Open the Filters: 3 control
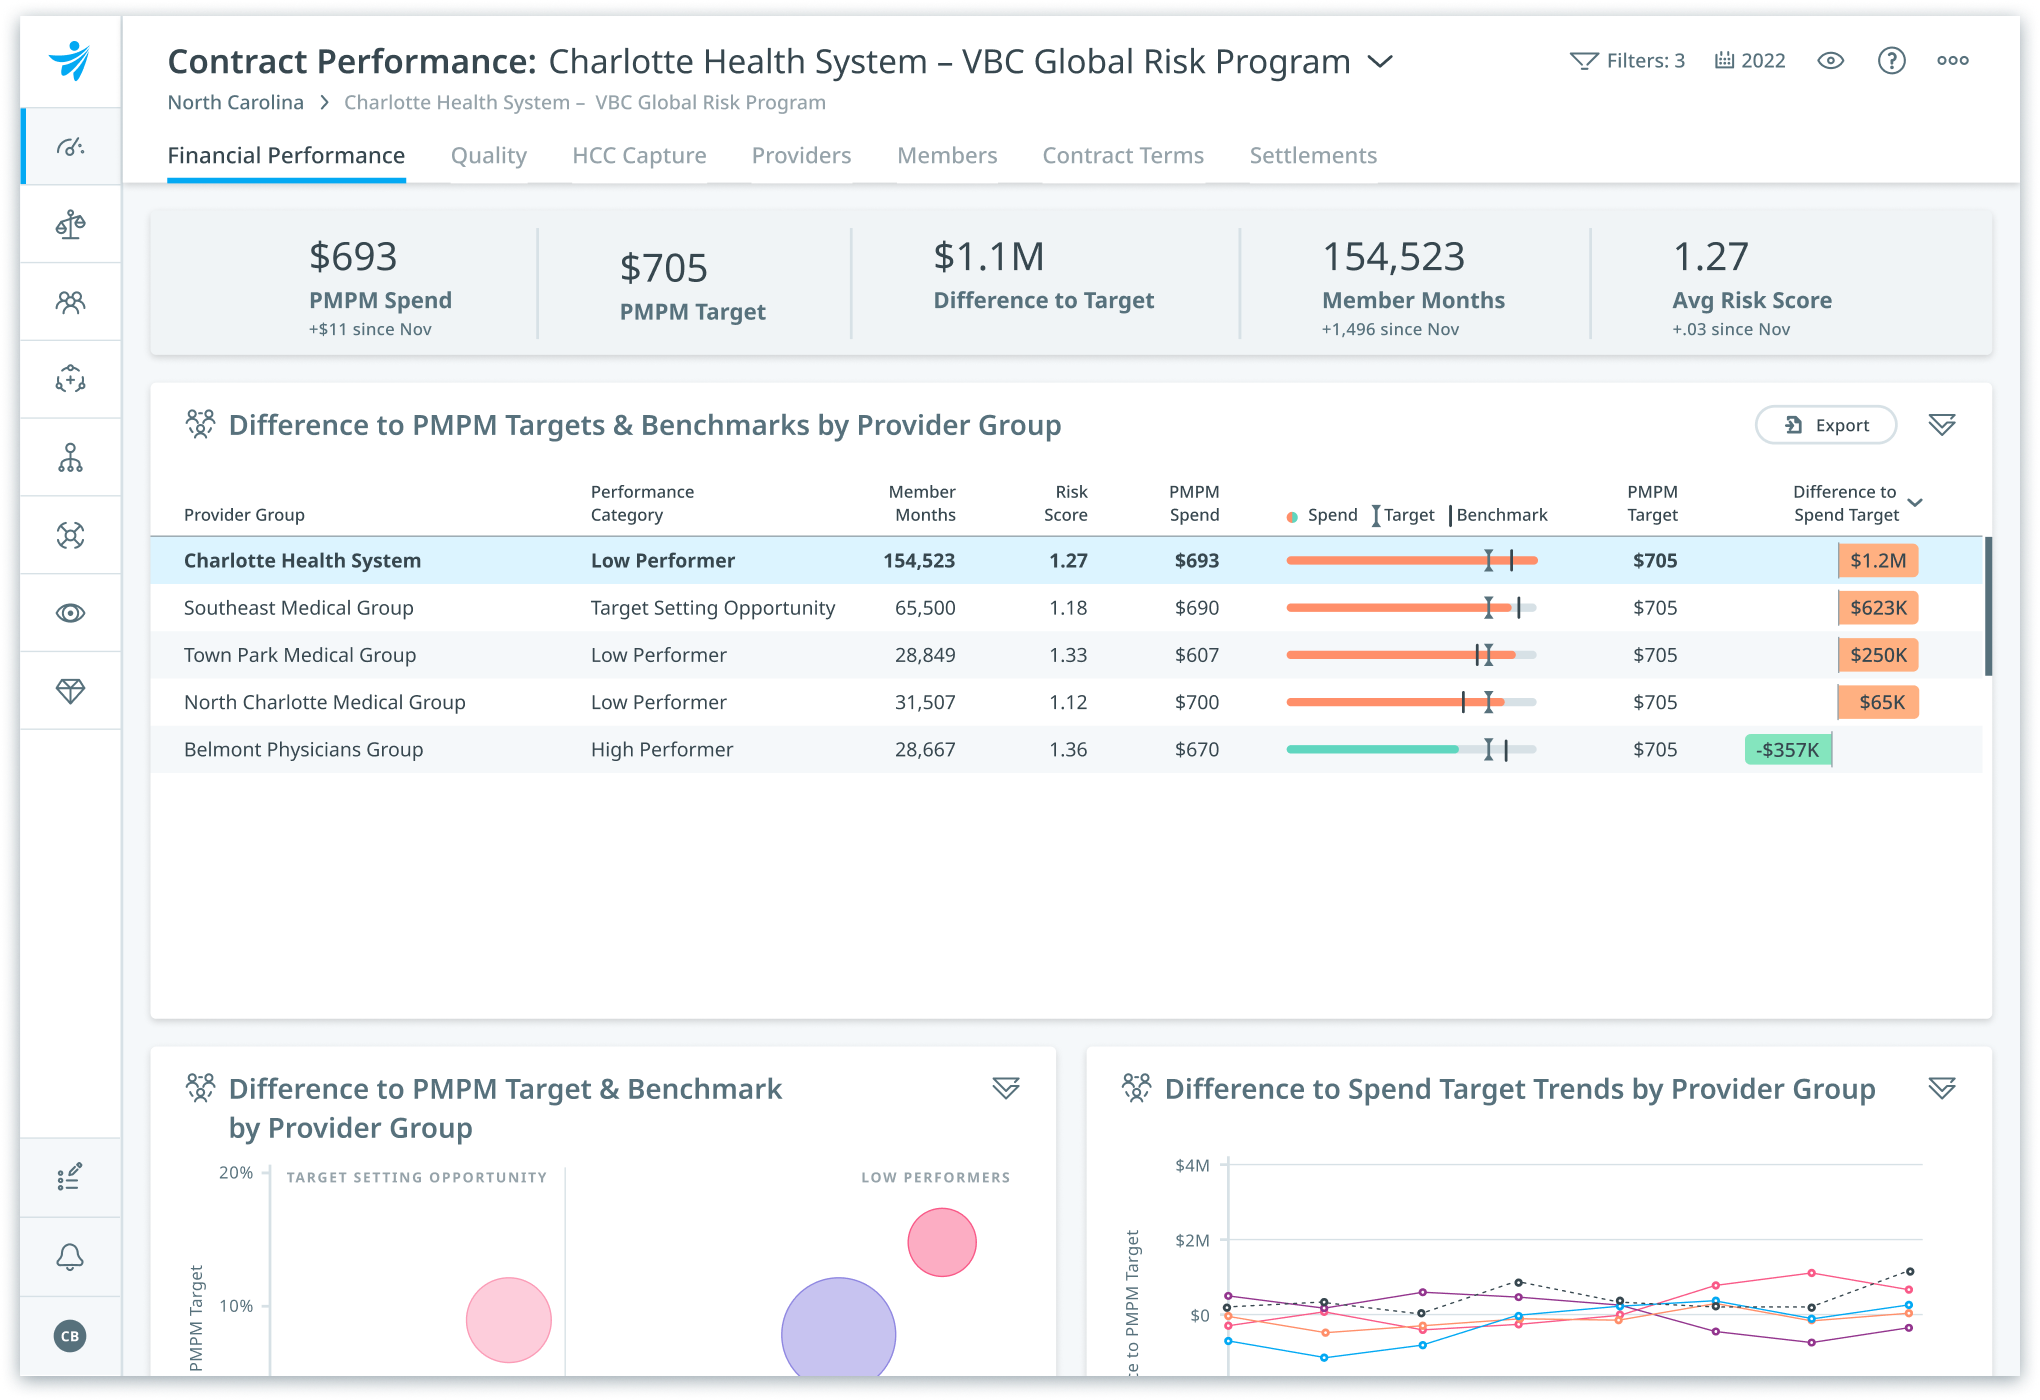Viewport: 2040px width, 1400px height. pyautogui.click(x=1628, y=61)
